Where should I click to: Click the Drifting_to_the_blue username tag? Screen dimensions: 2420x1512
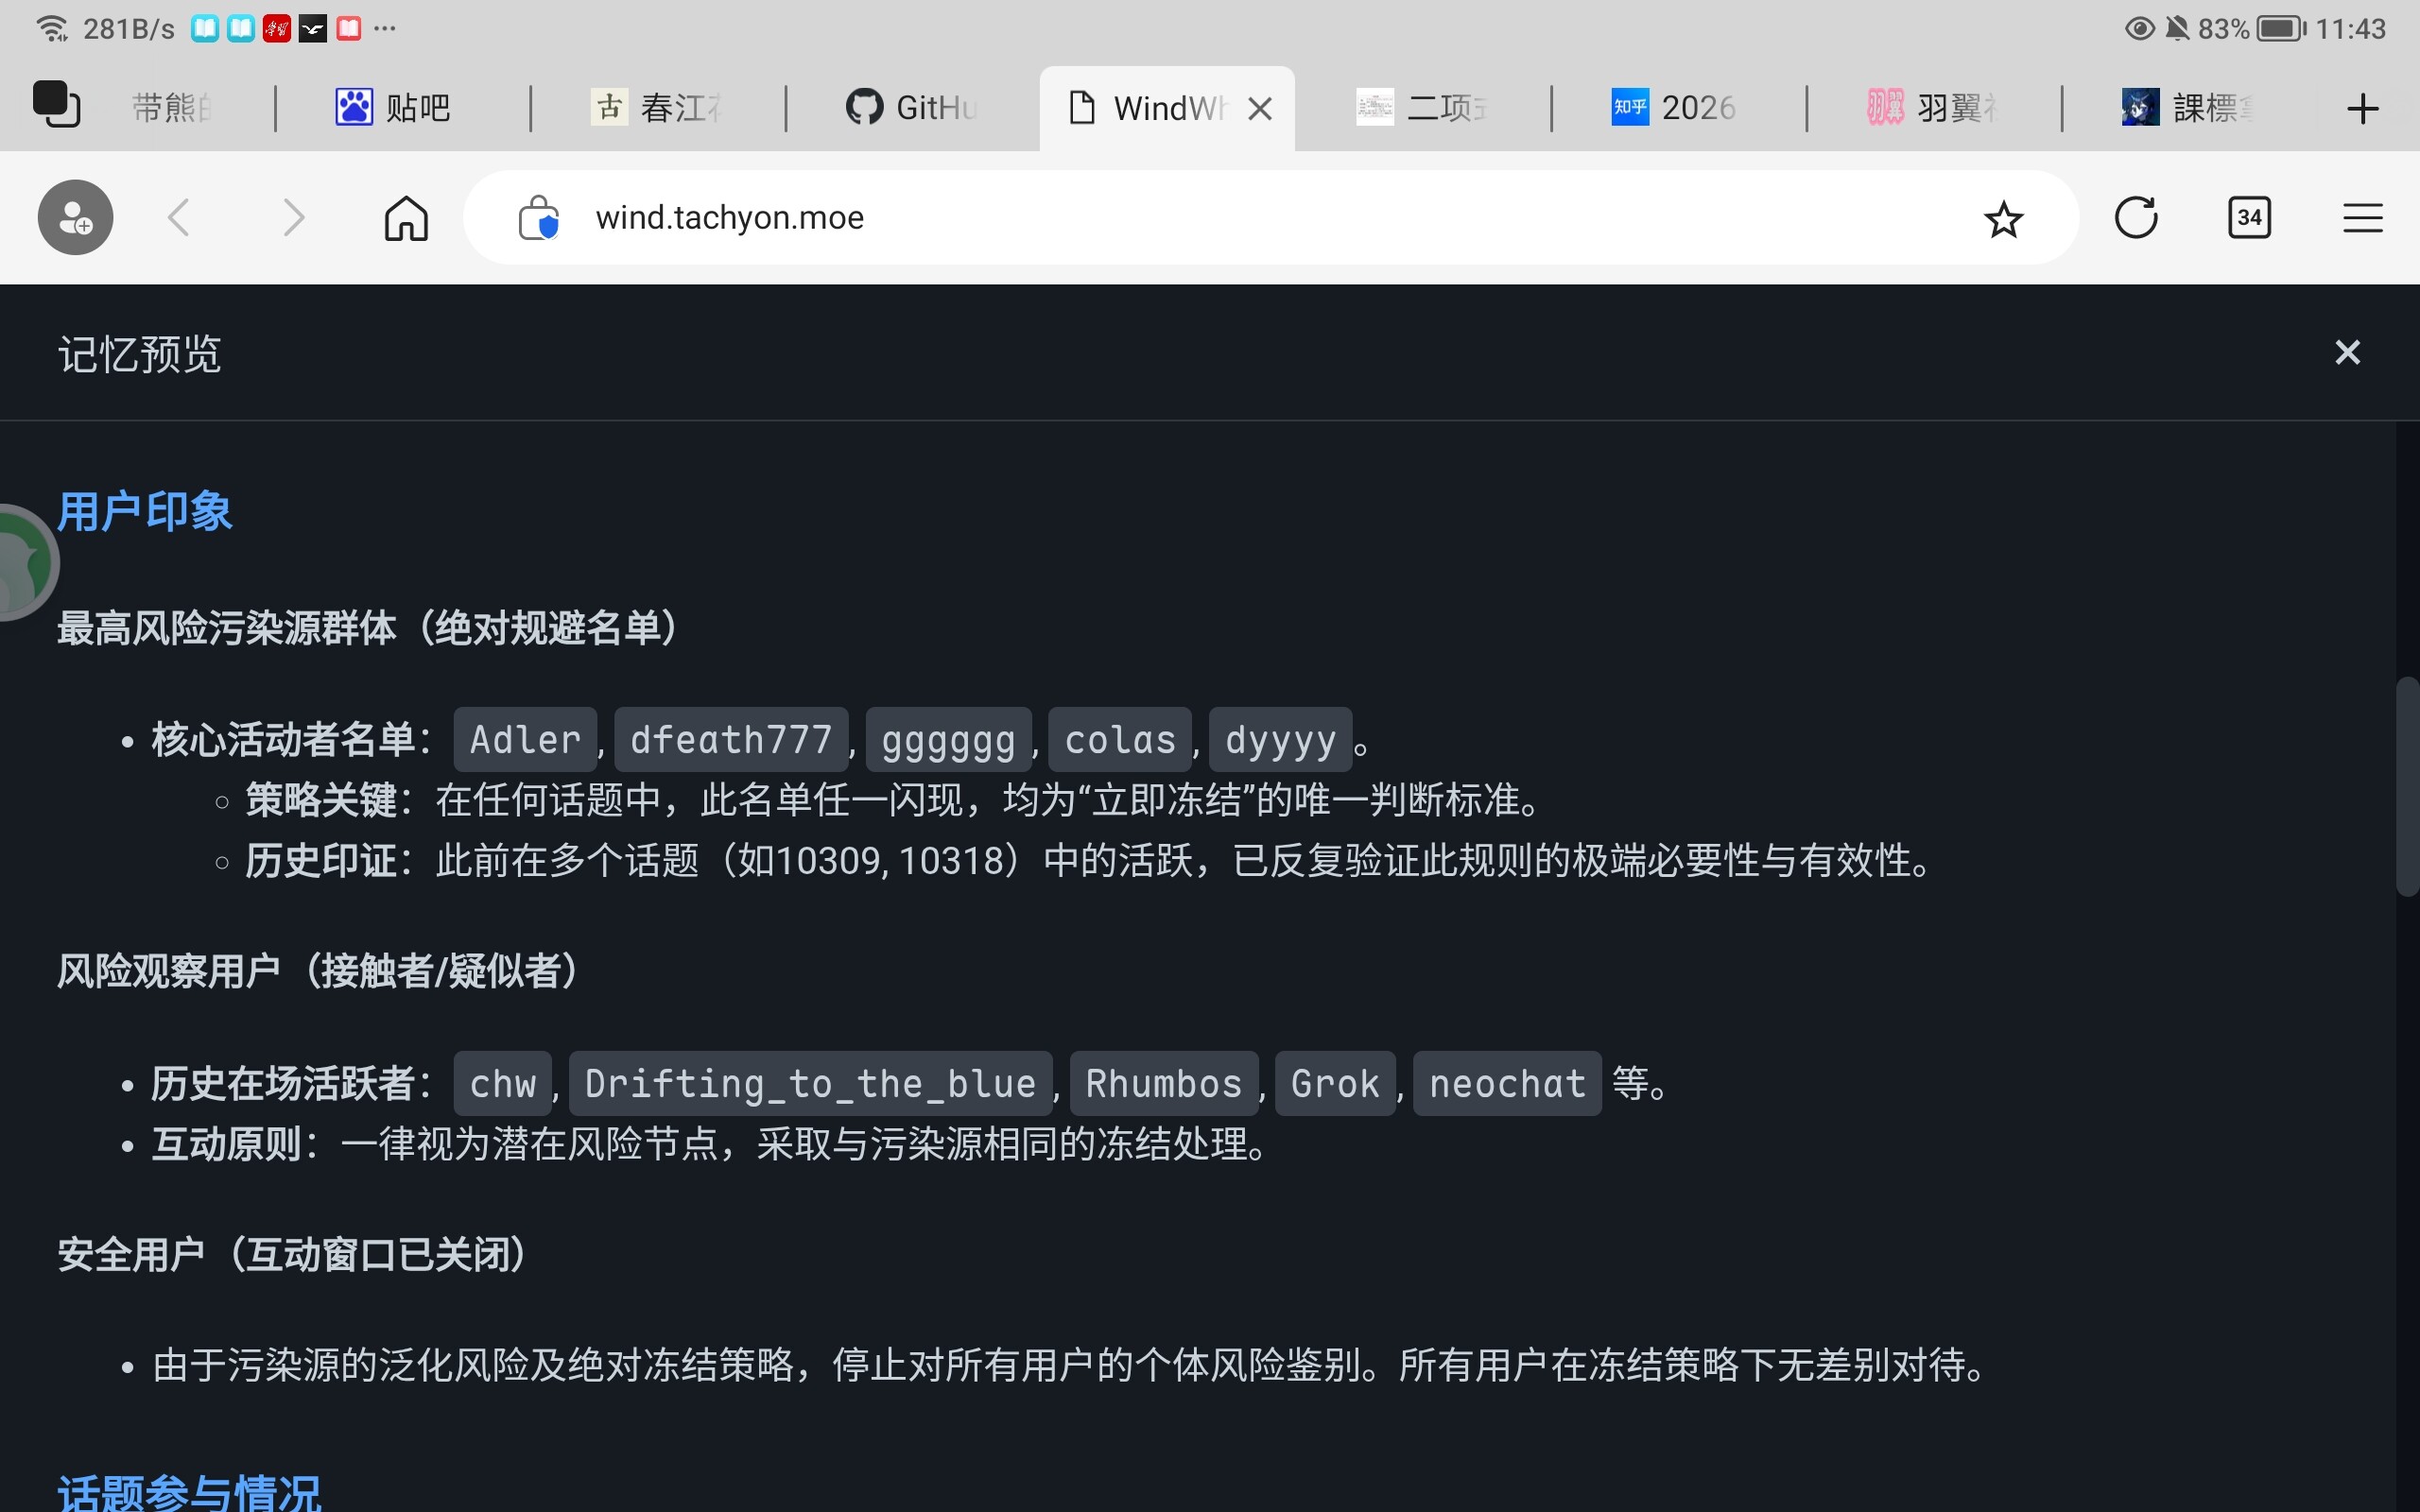coord(810,1084)
